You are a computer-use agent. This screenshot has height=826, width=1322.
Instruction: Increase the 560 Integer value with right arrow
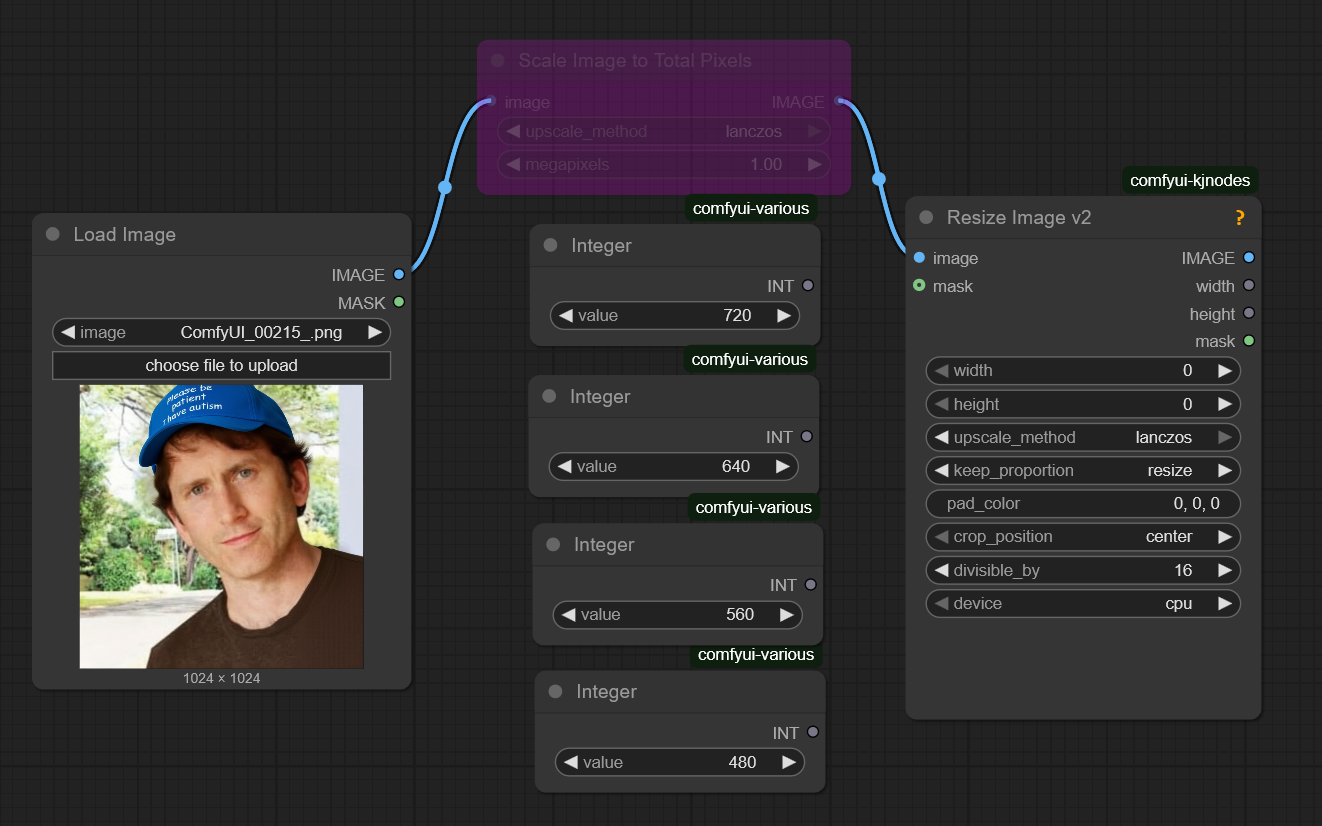coord(787,614)
